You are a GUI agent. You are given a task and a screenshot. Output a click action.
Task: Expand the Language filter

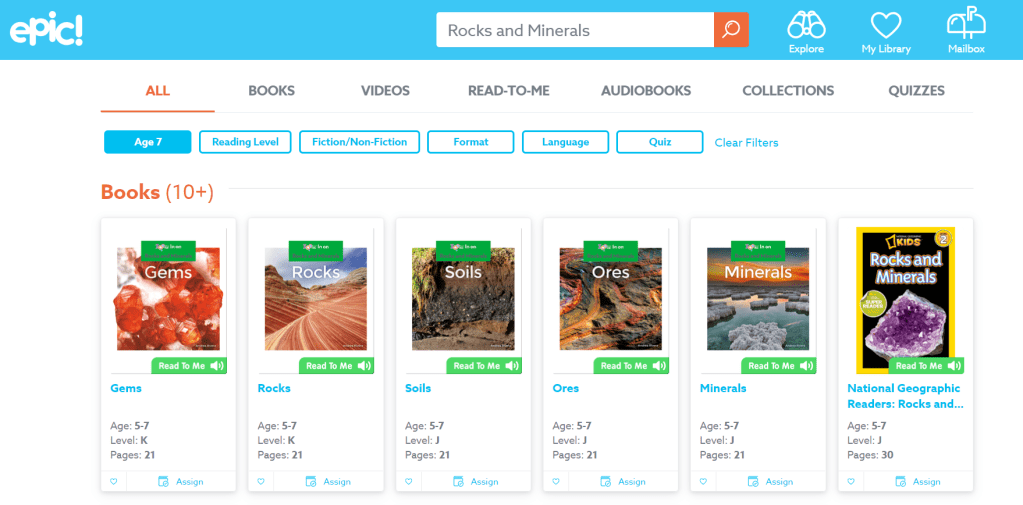(565, 142)
